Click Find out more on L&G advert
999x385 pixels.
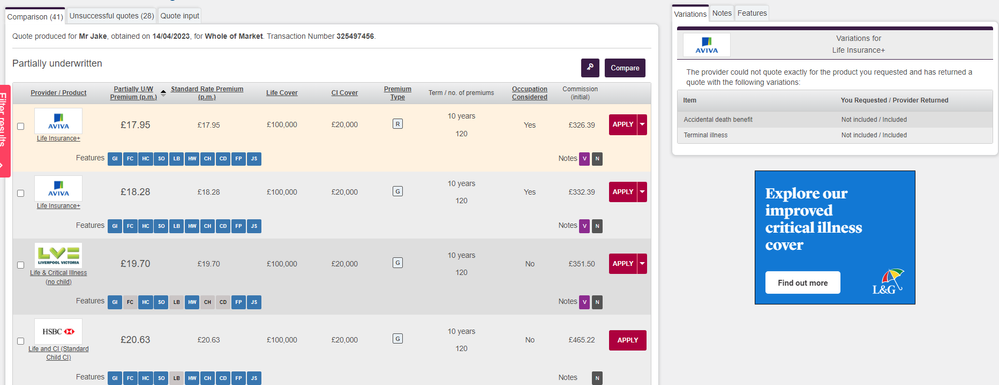click(803, 283)
